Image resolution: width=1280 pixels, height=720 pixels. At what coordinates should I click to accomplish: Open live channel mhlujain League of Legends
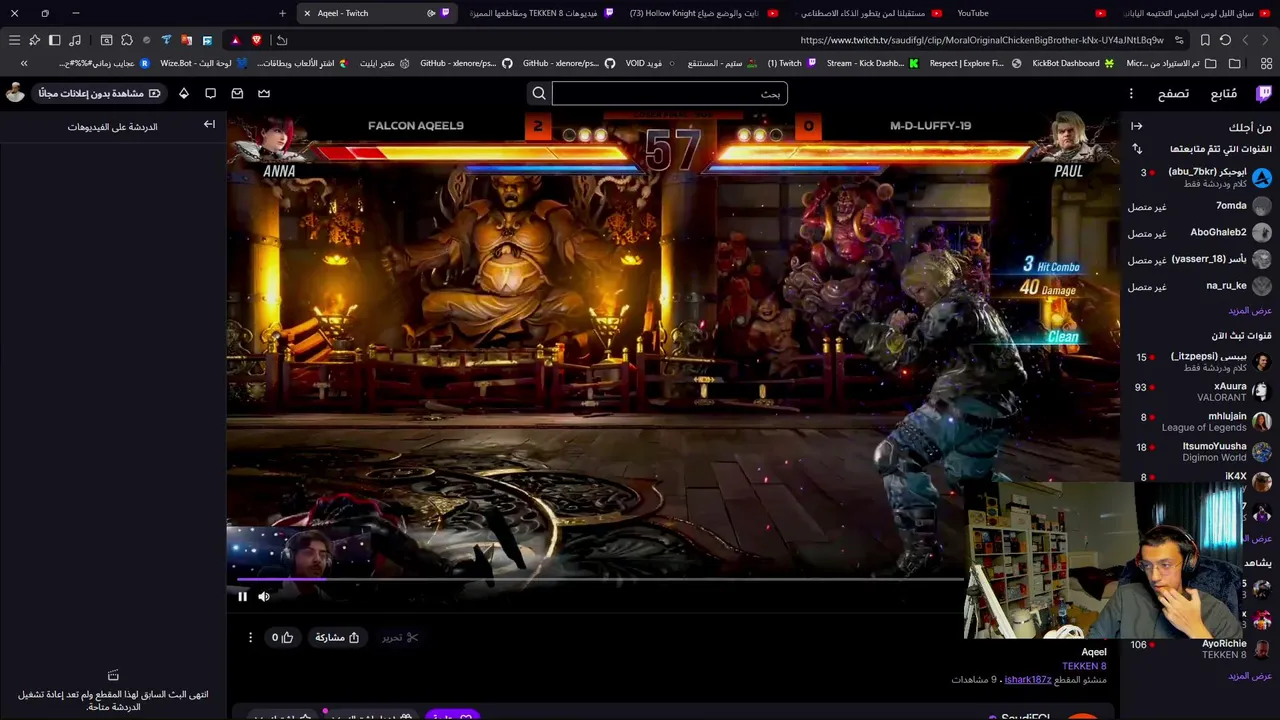(x=1200, y=421)
